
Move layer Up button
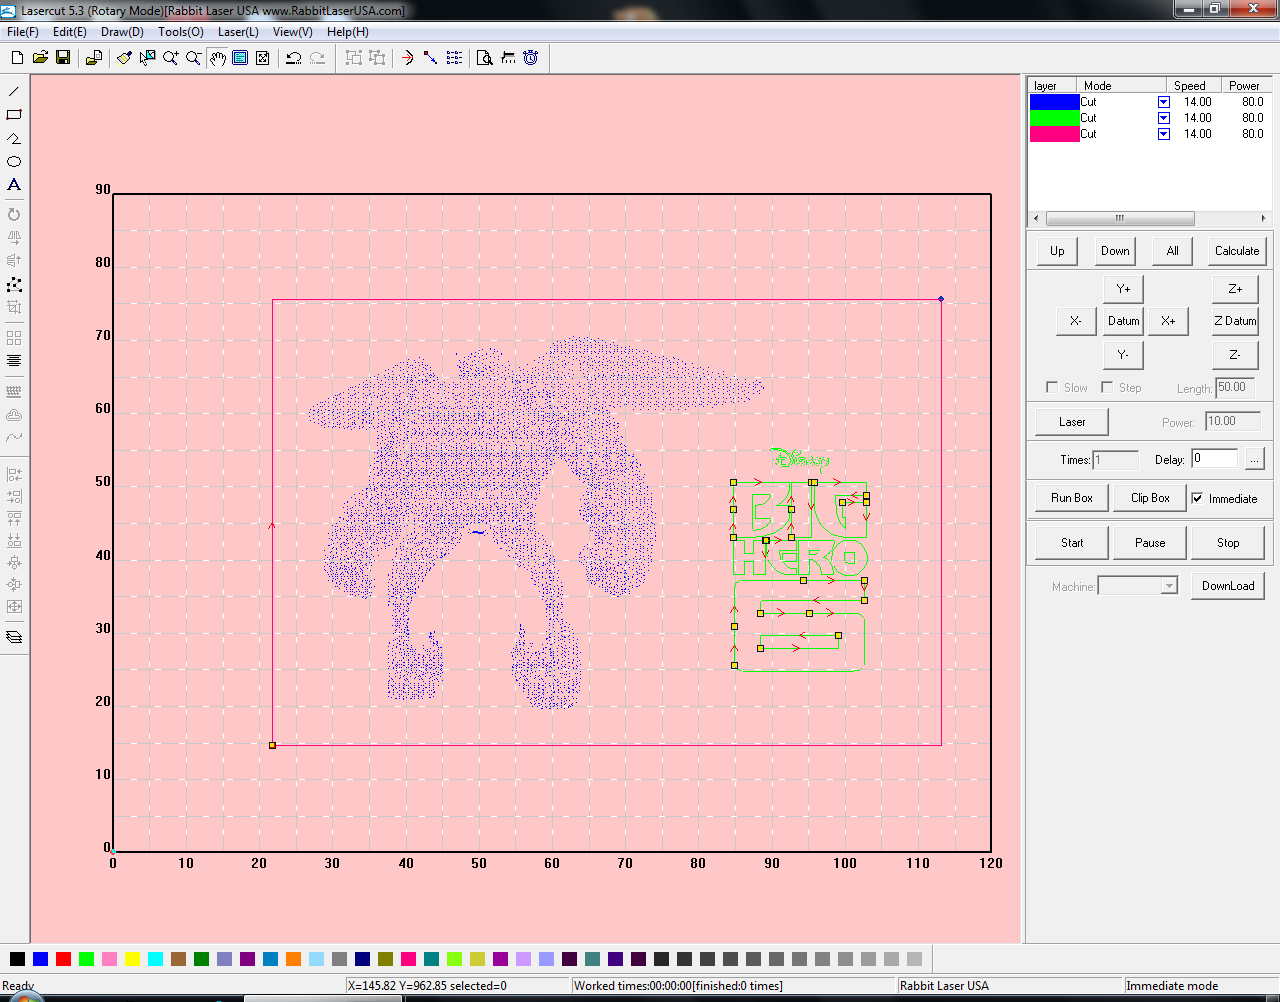[x=1057, y=251]
